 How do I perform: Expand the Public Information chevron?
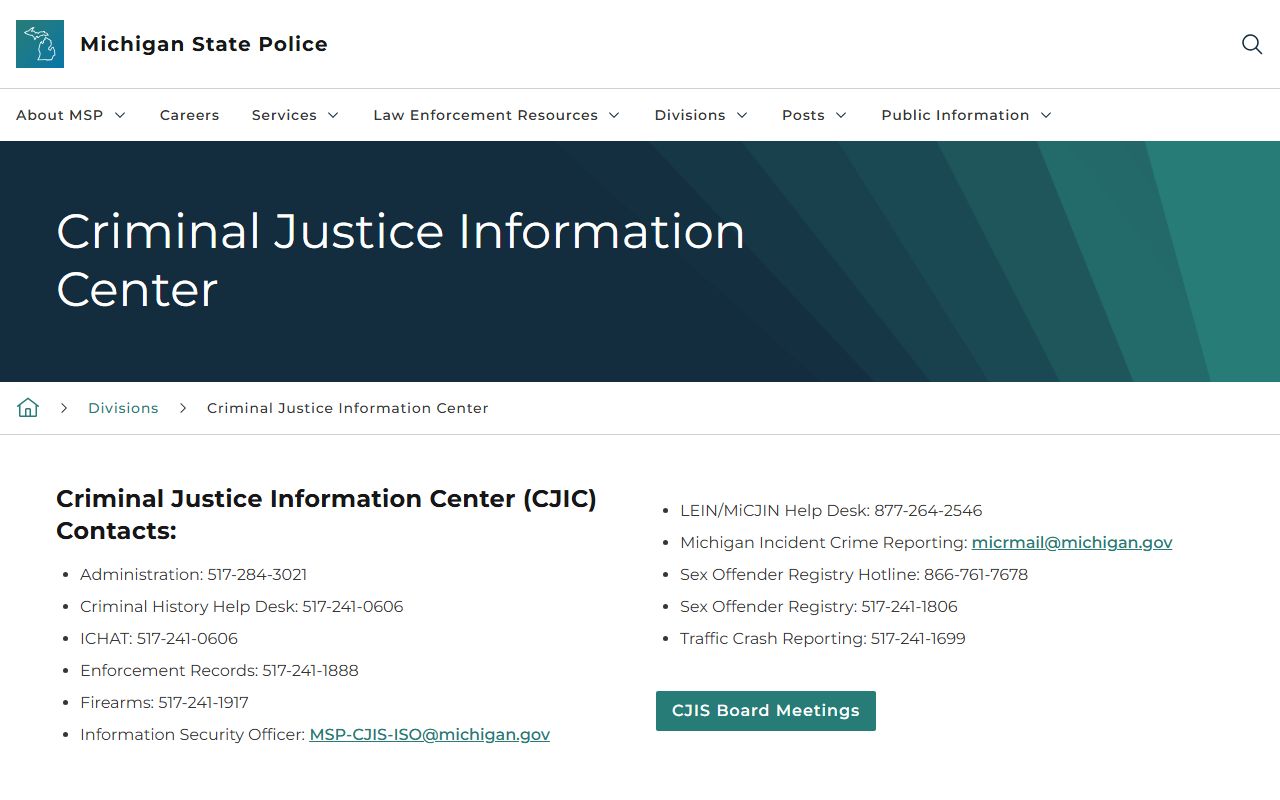point(1046,115)
